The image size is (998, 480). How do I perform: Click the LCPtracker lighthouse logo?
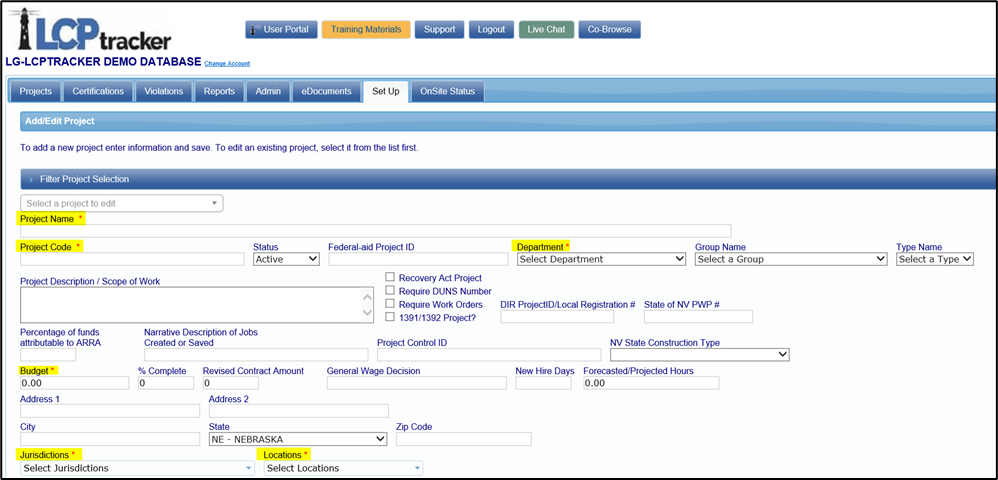pyautogui.click(x=90, y=30)
